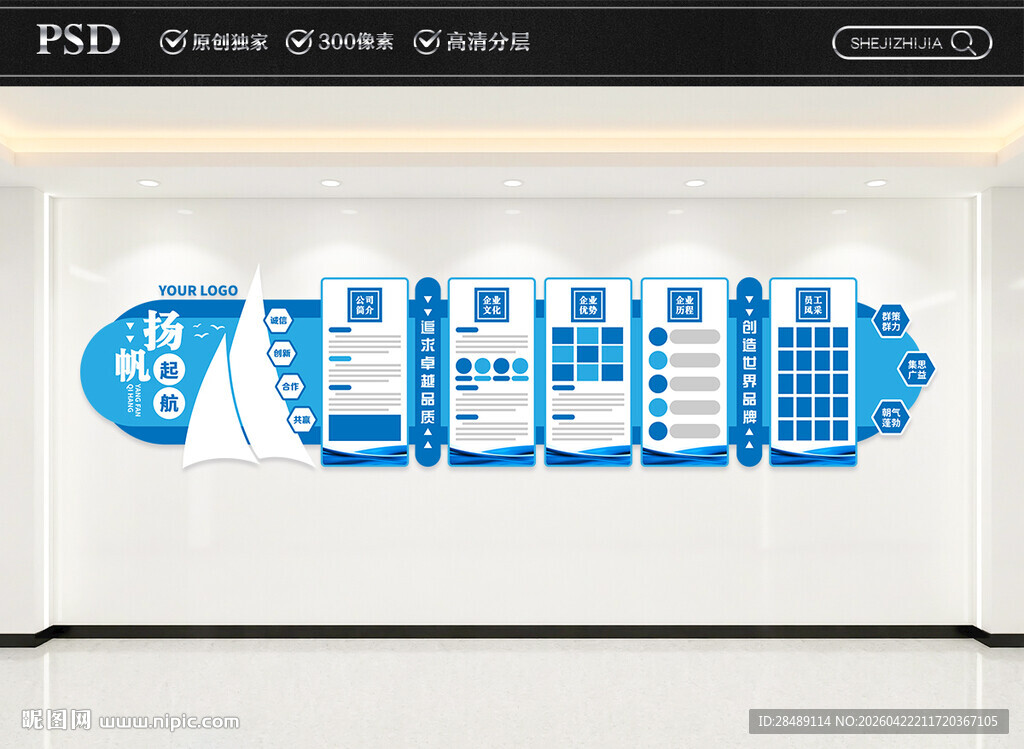Click the 合作 hexagon badge
1024x749 pixels.
(x=290, y=387)
